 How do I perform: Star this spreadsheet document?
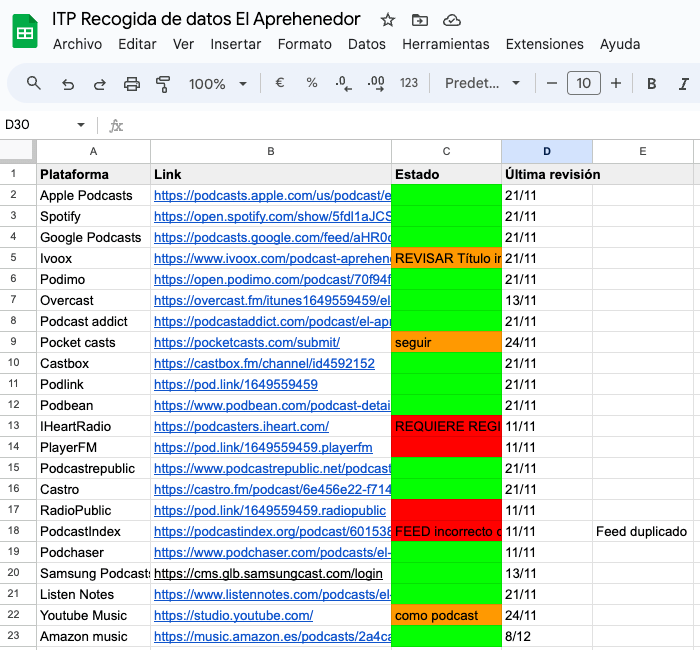click(x=388, y=20)
